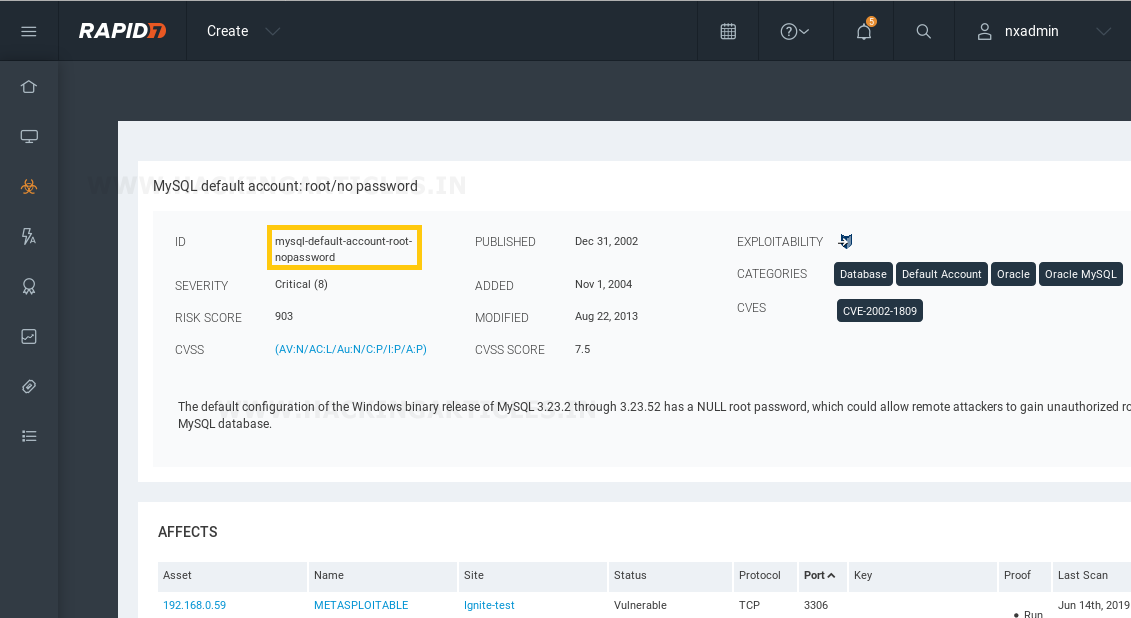View notifications bell
The height and width of the screenshot is (618, 1131).
click(863, 31)
